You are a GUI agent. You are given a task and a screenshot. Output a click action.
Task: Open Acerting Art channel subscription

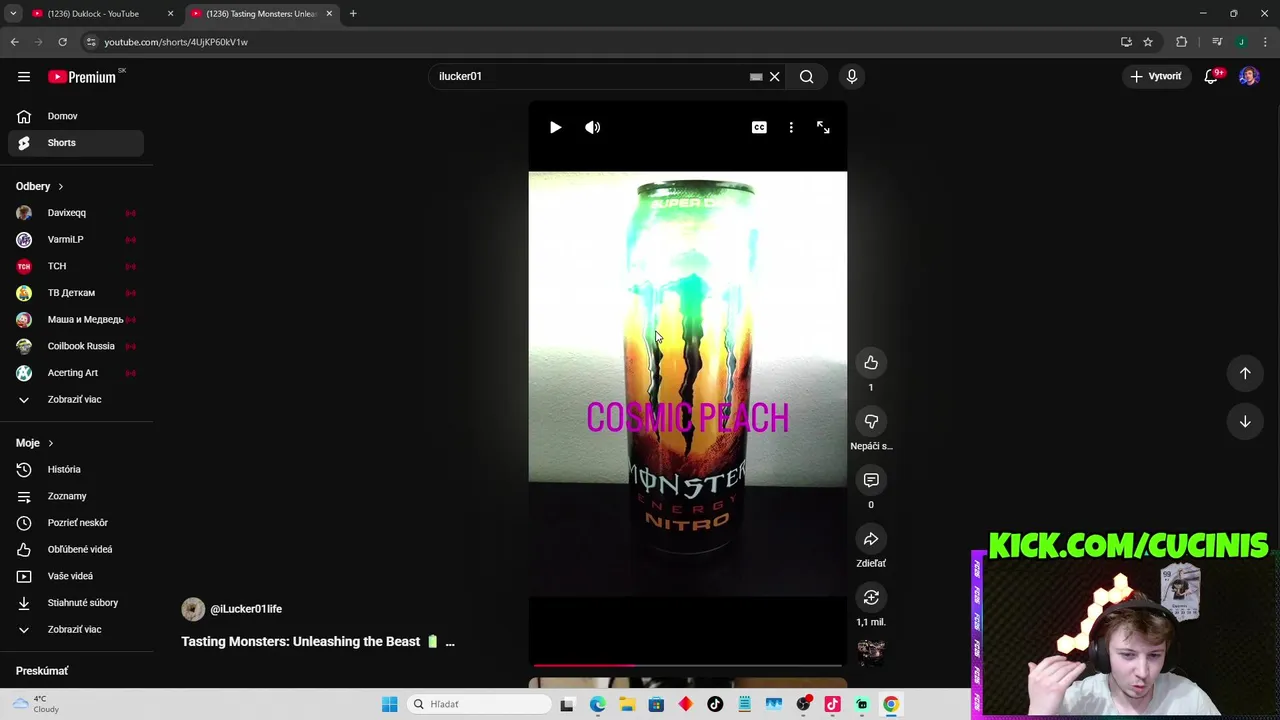(x=76, y=373)
